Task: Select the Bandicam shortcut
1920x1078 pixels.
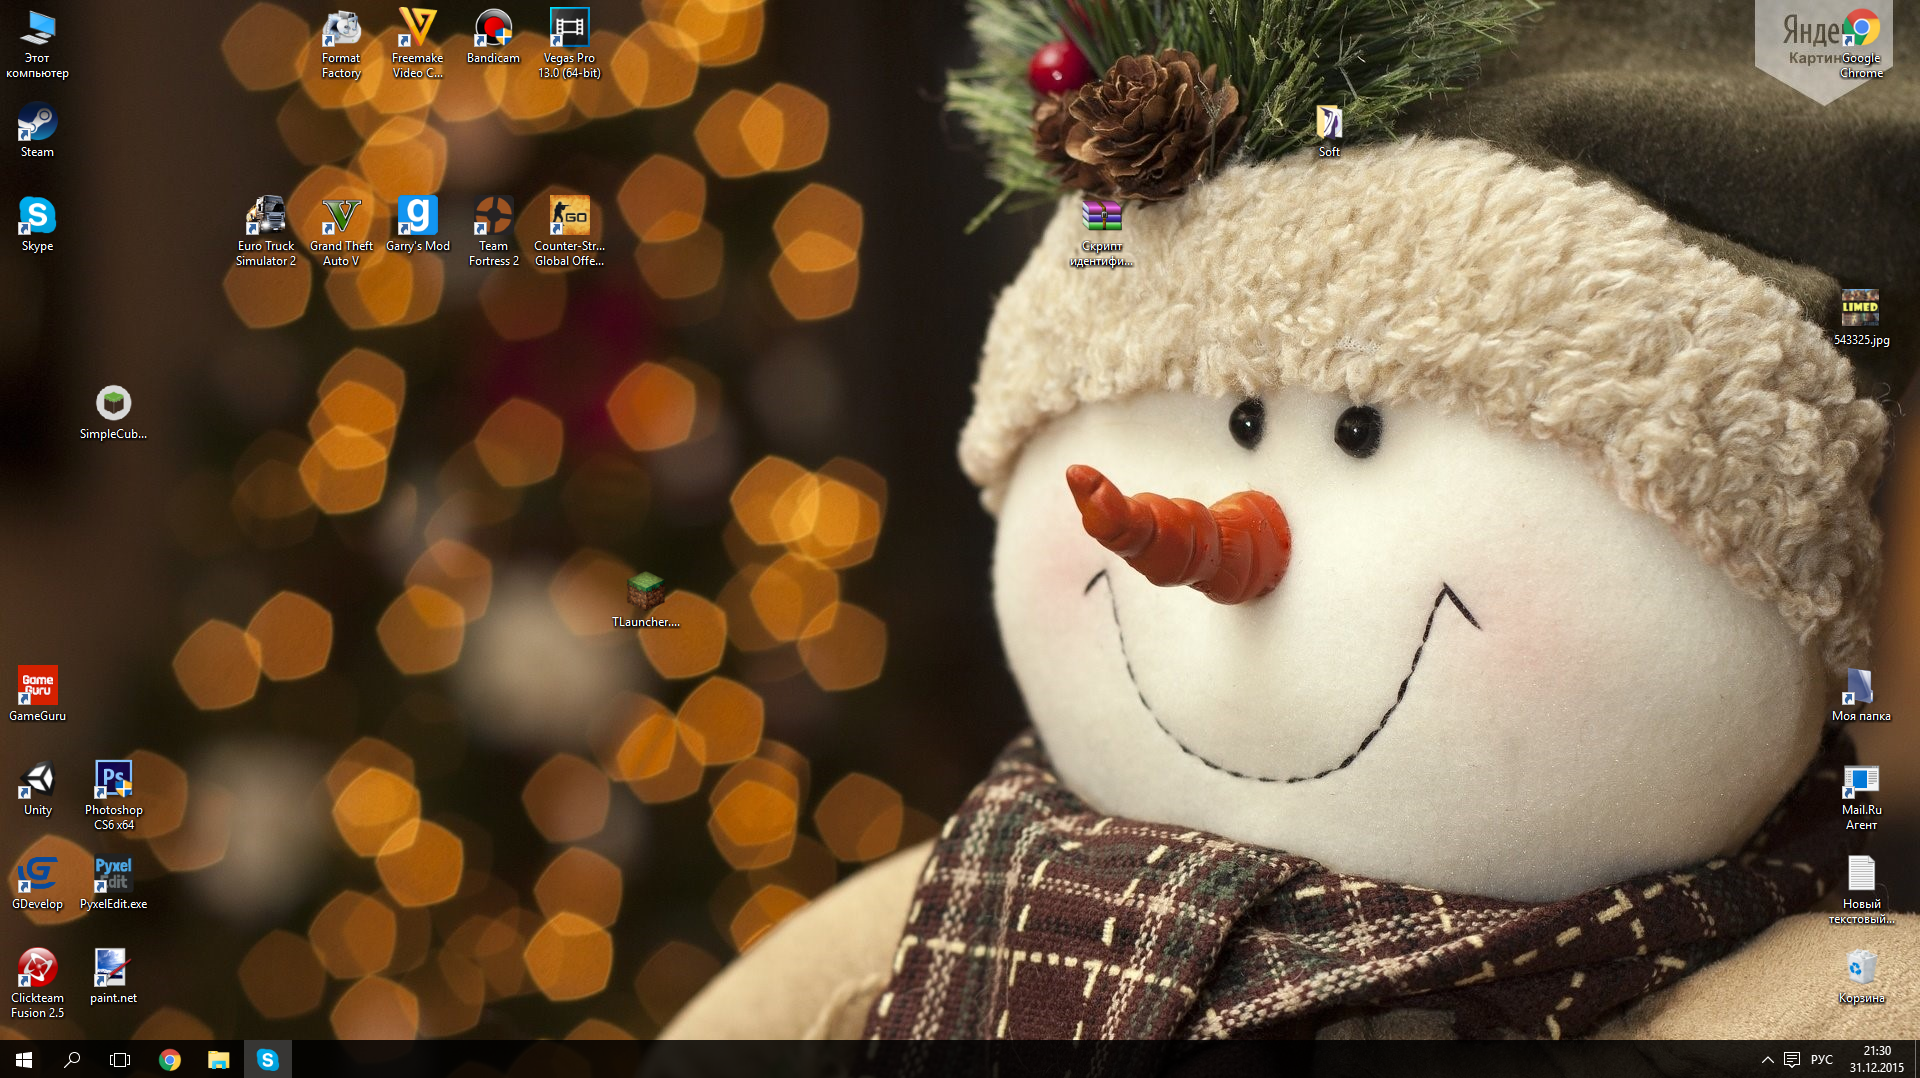Action: click(x=493, y=37)
